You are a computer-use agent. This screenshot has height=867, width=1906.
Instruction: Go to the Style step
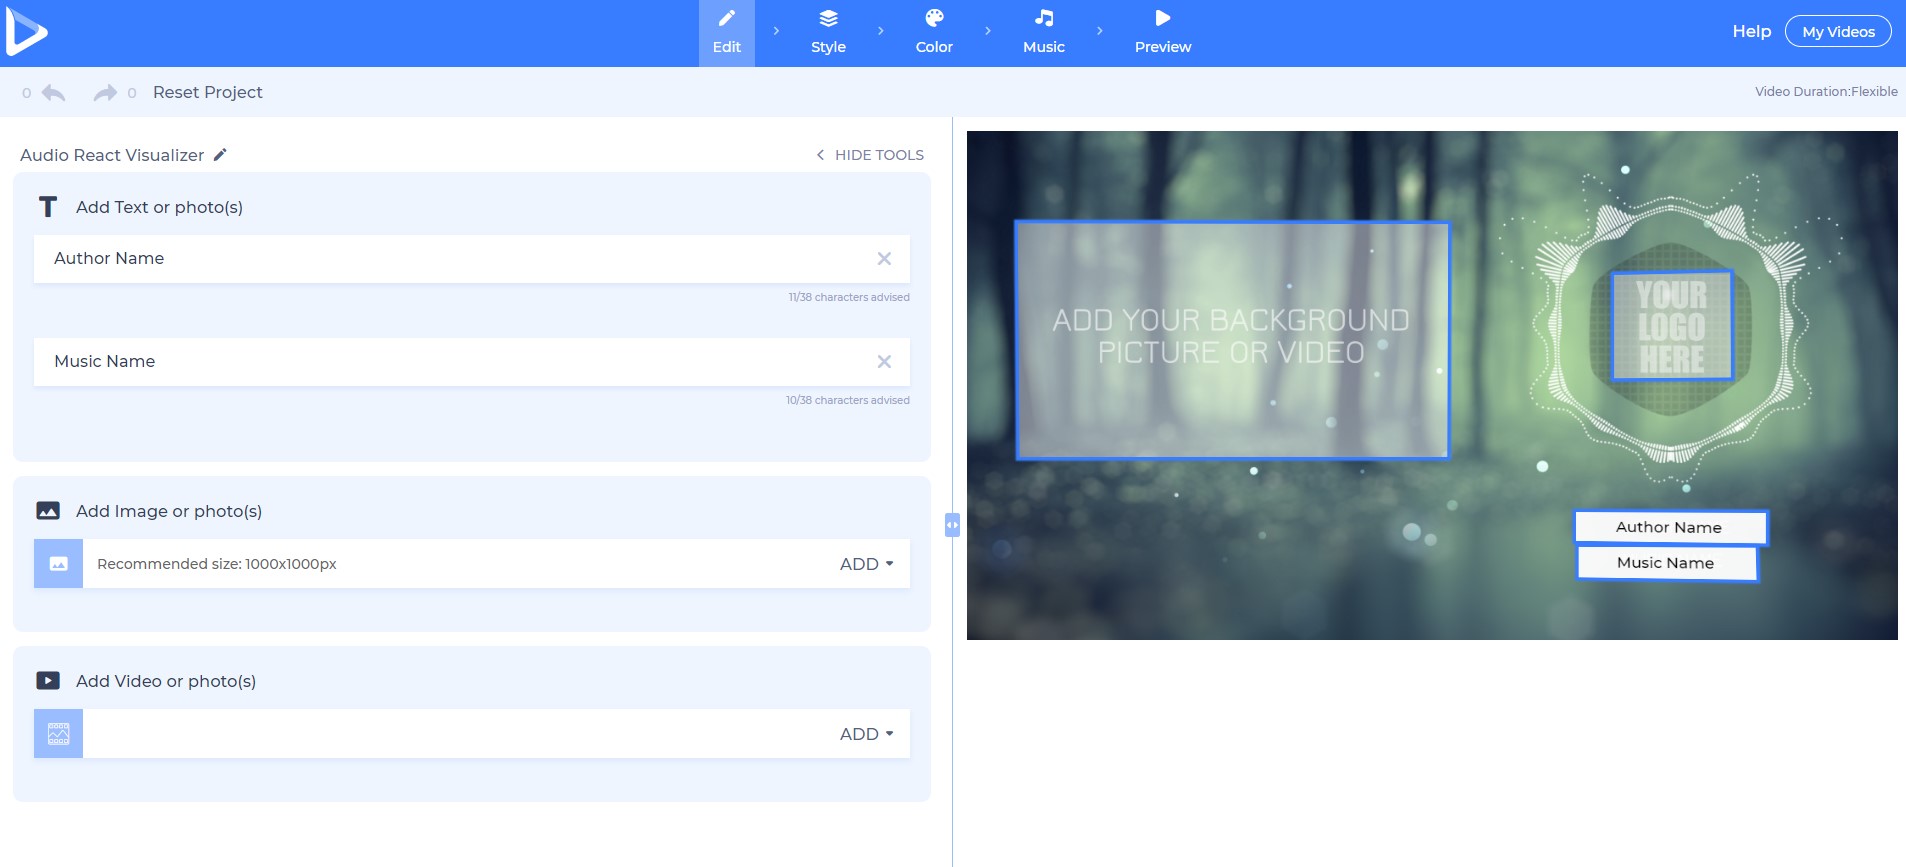click(x=828, y=33)
